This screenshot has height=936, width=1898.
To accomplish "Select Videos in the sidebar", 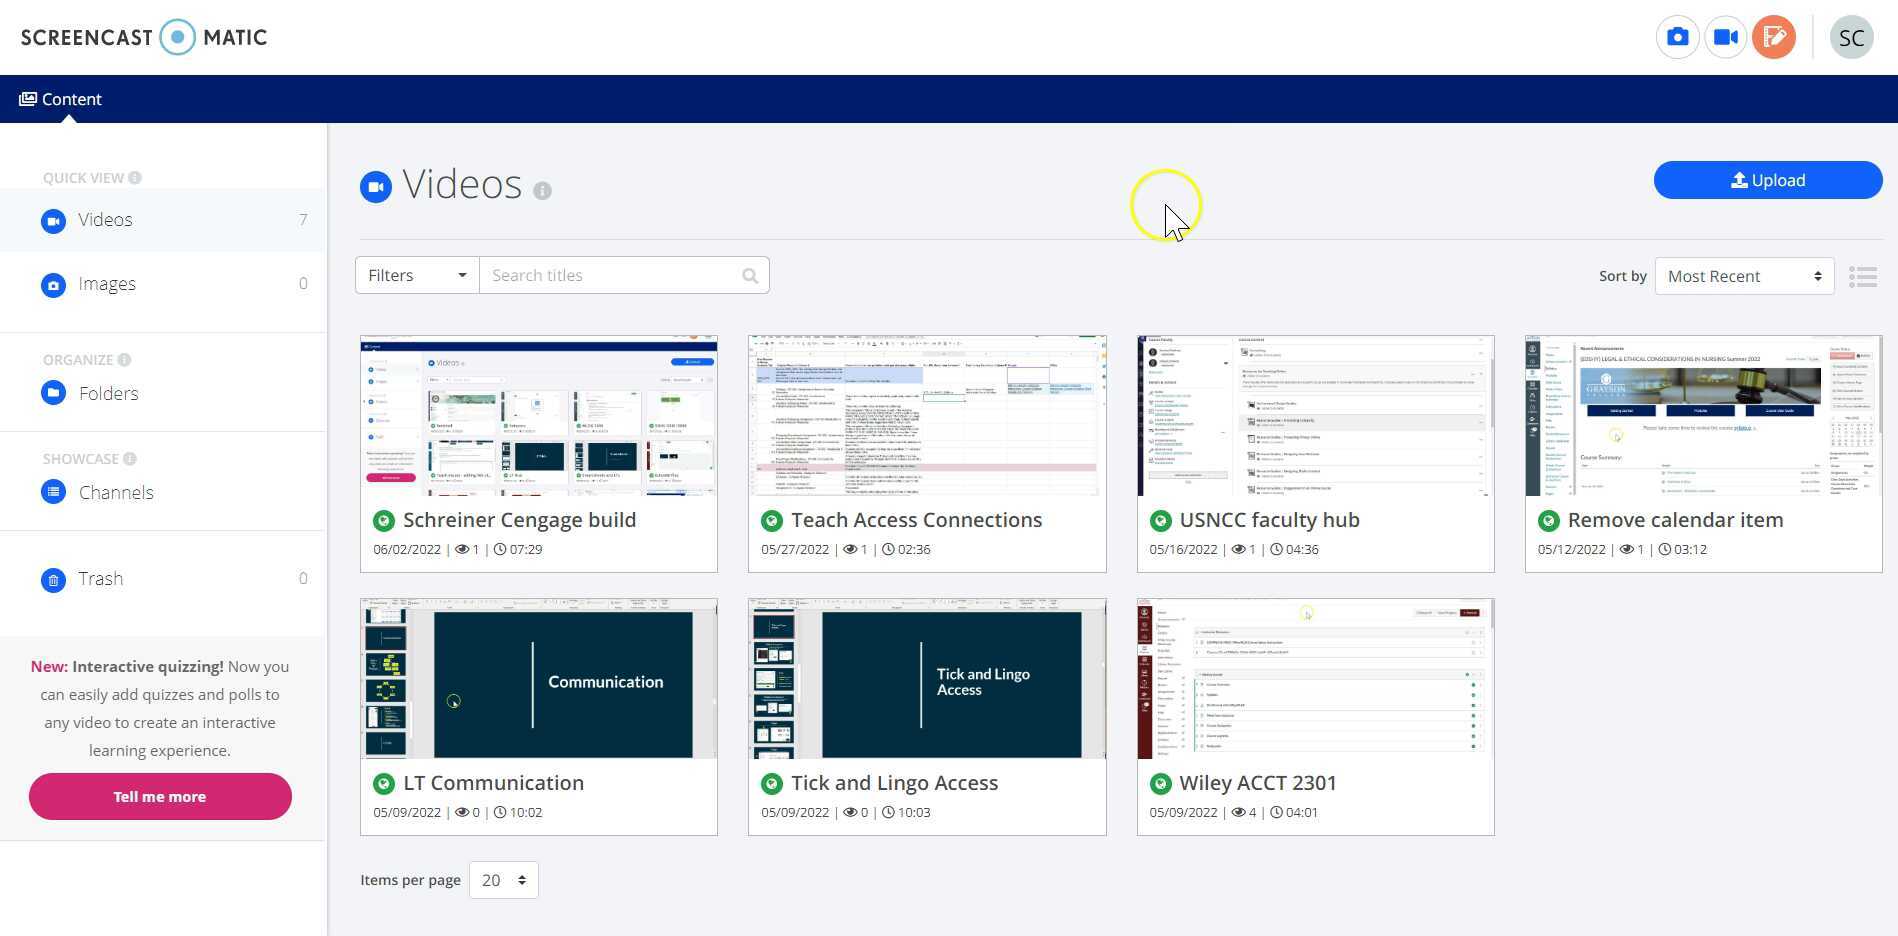I will pos(164,220).
